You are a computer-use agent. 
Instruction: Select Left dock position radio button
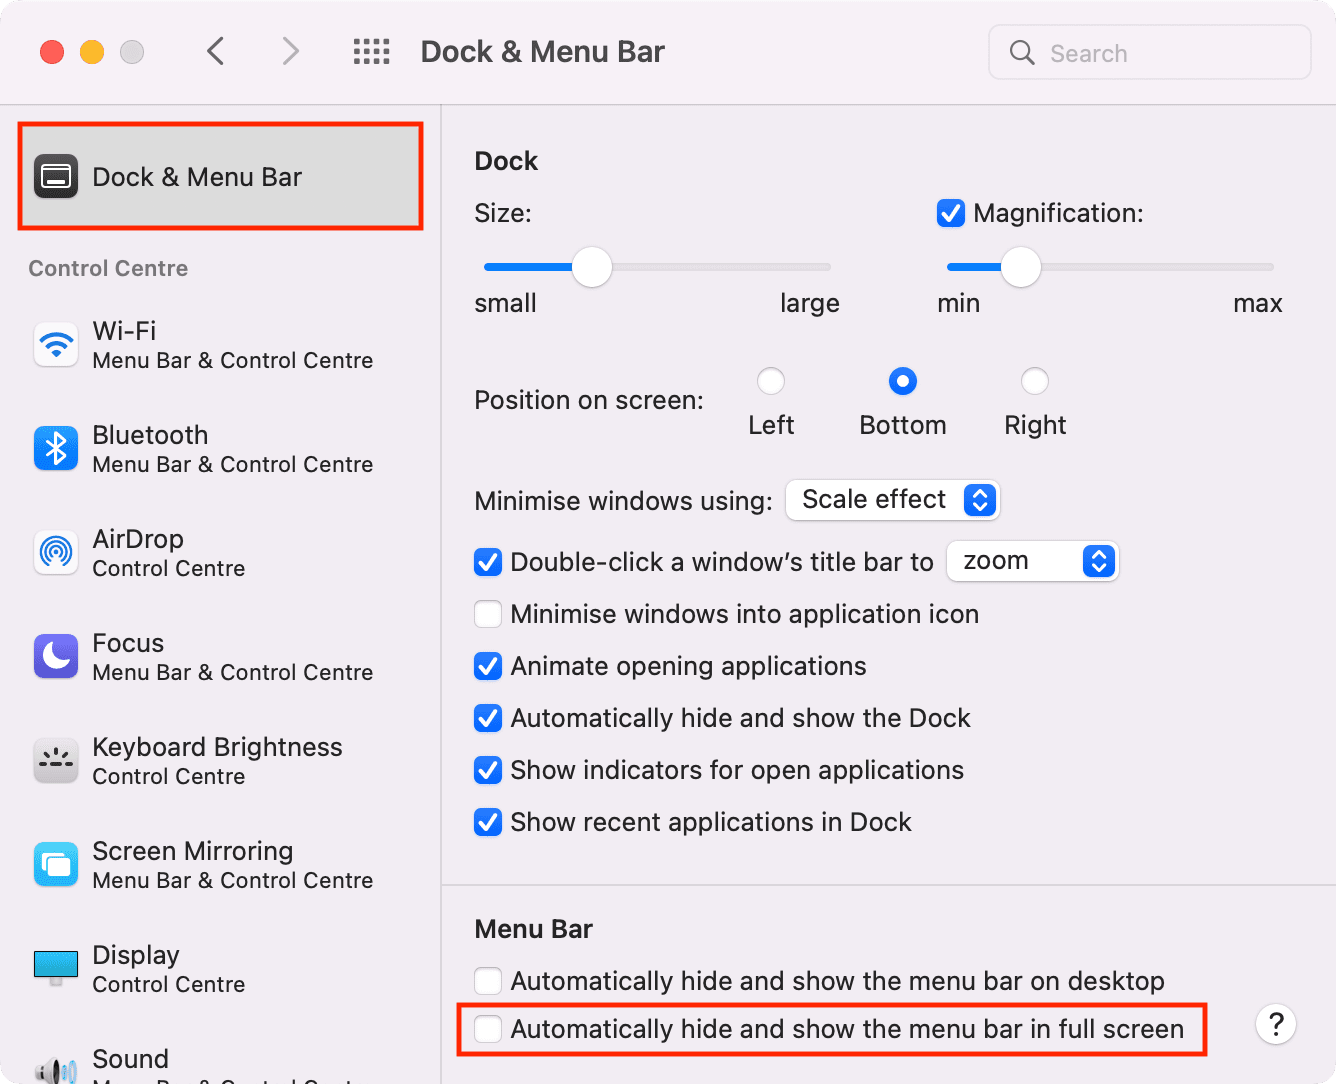pos(771,382)
